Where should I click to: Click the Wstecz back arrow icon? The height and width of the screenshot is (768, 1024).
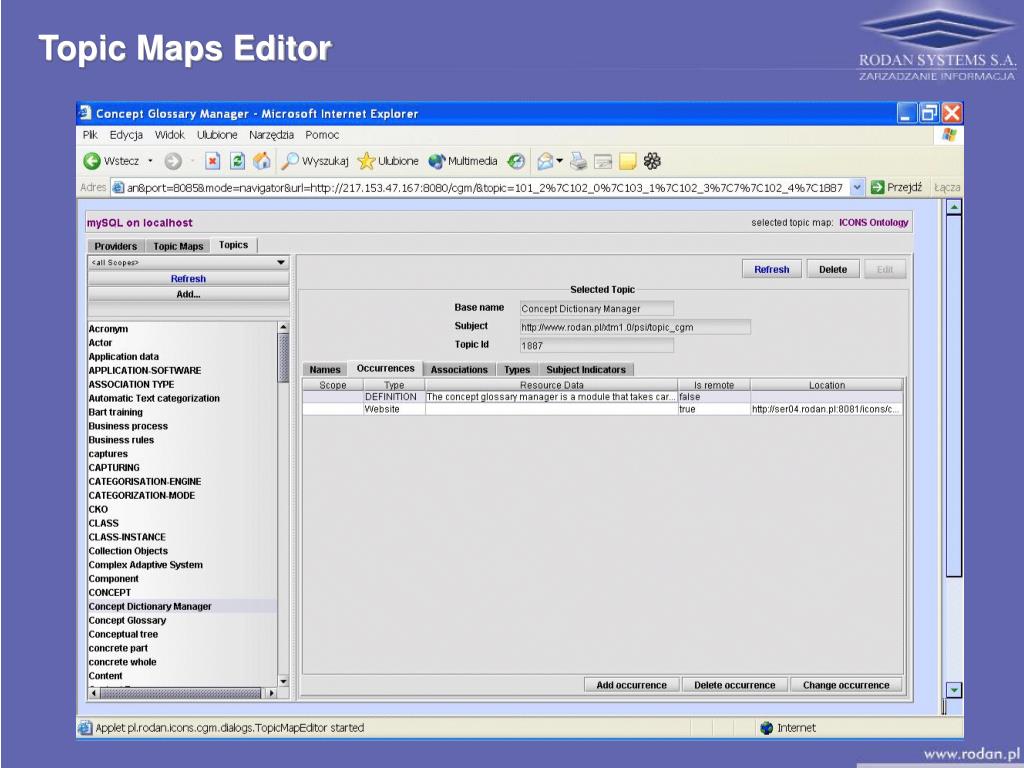pos(92,161)
